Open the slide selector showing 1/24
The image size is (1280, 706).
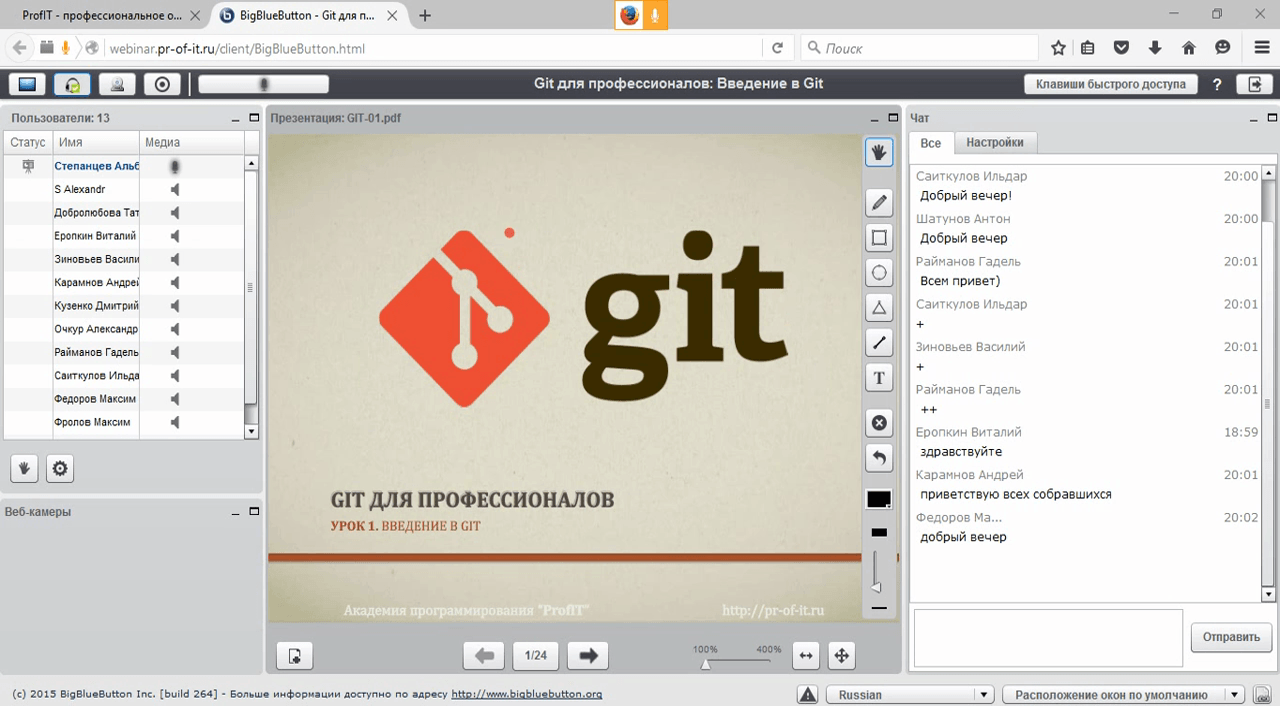click(536, 656)
